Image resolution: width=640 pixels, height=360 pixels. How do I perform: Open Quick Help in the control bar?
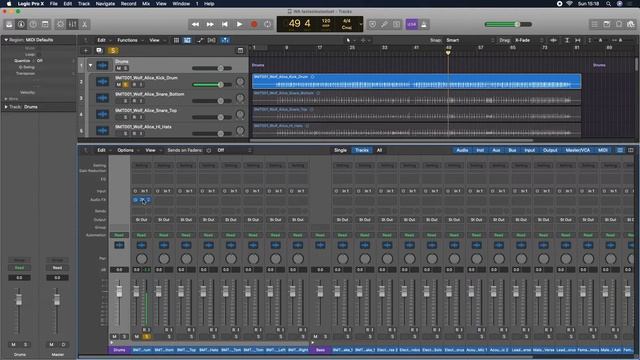coord(33,24)
